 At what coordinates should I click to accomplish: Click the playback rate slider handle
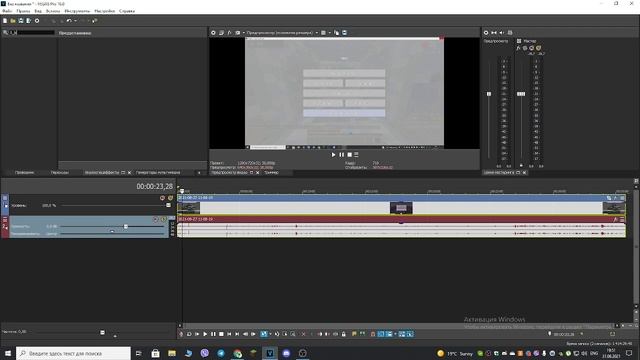102,332
